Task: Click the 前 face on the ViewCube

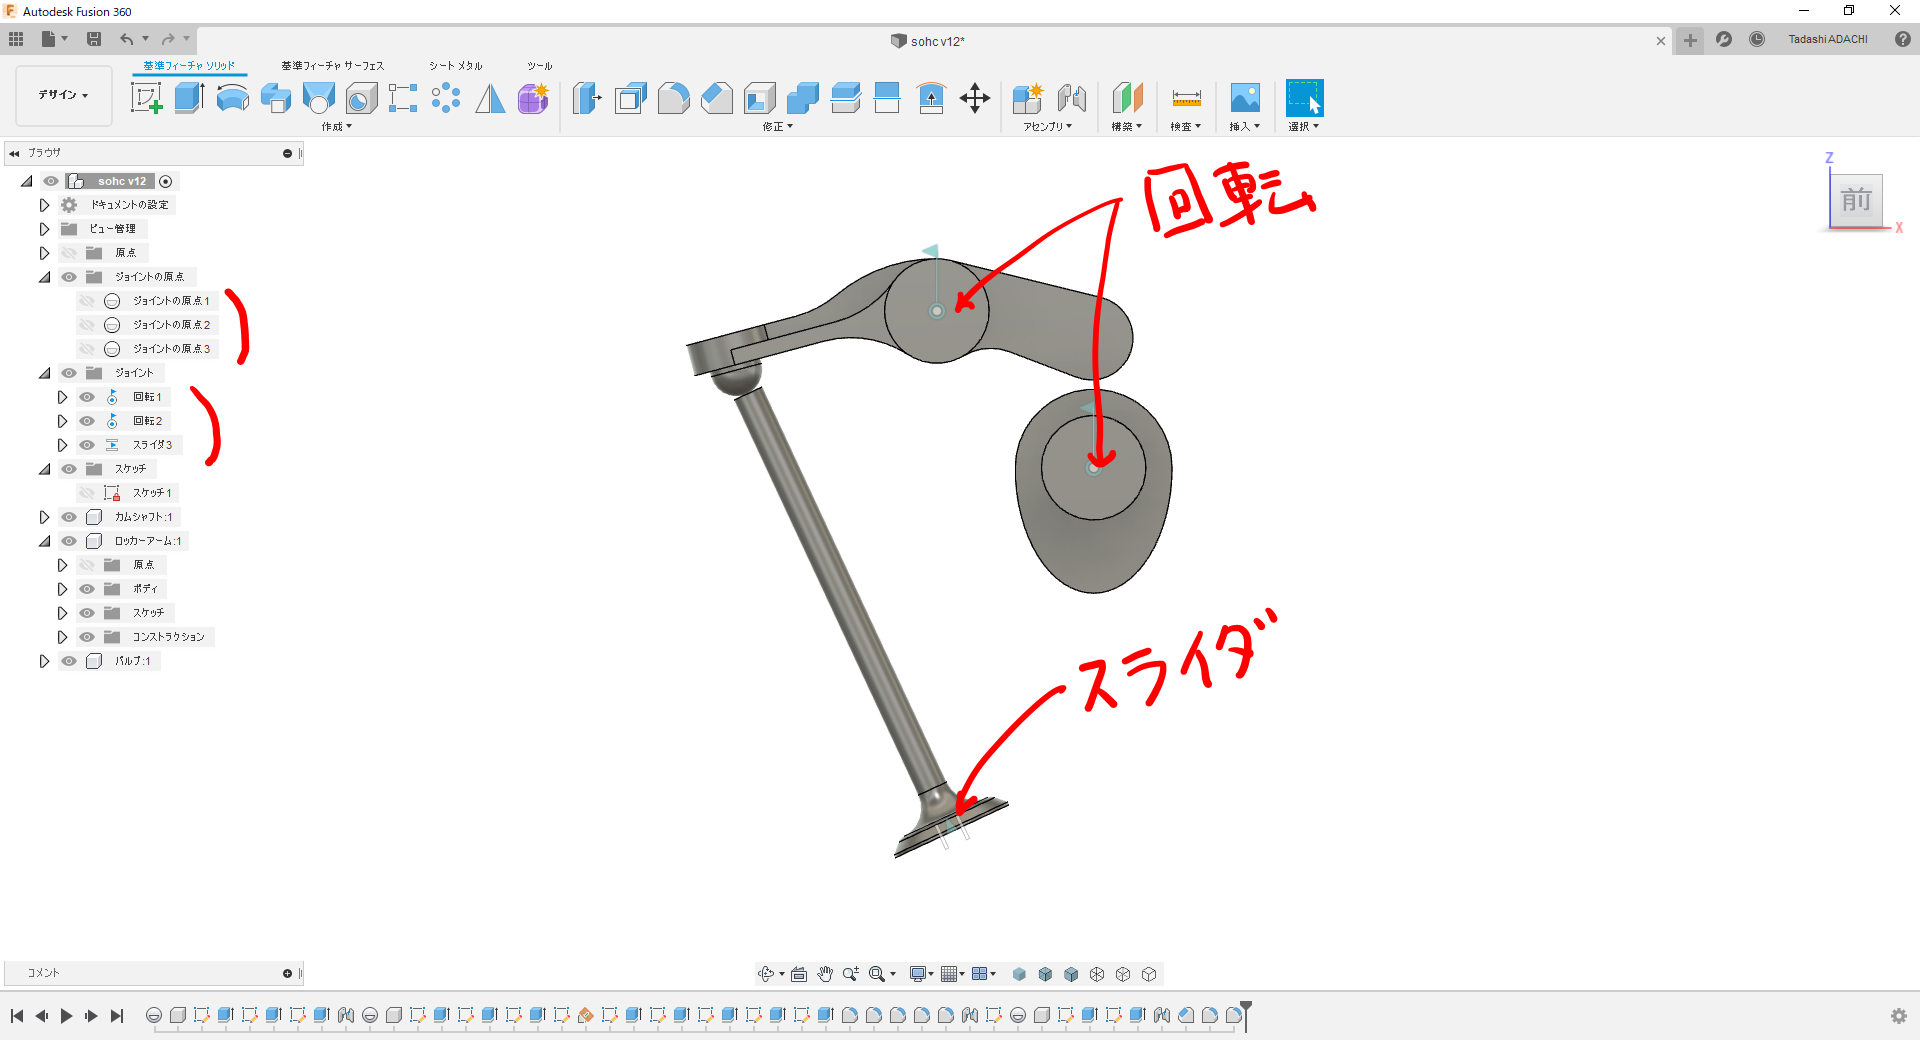Action: [x=1856, y=200]
